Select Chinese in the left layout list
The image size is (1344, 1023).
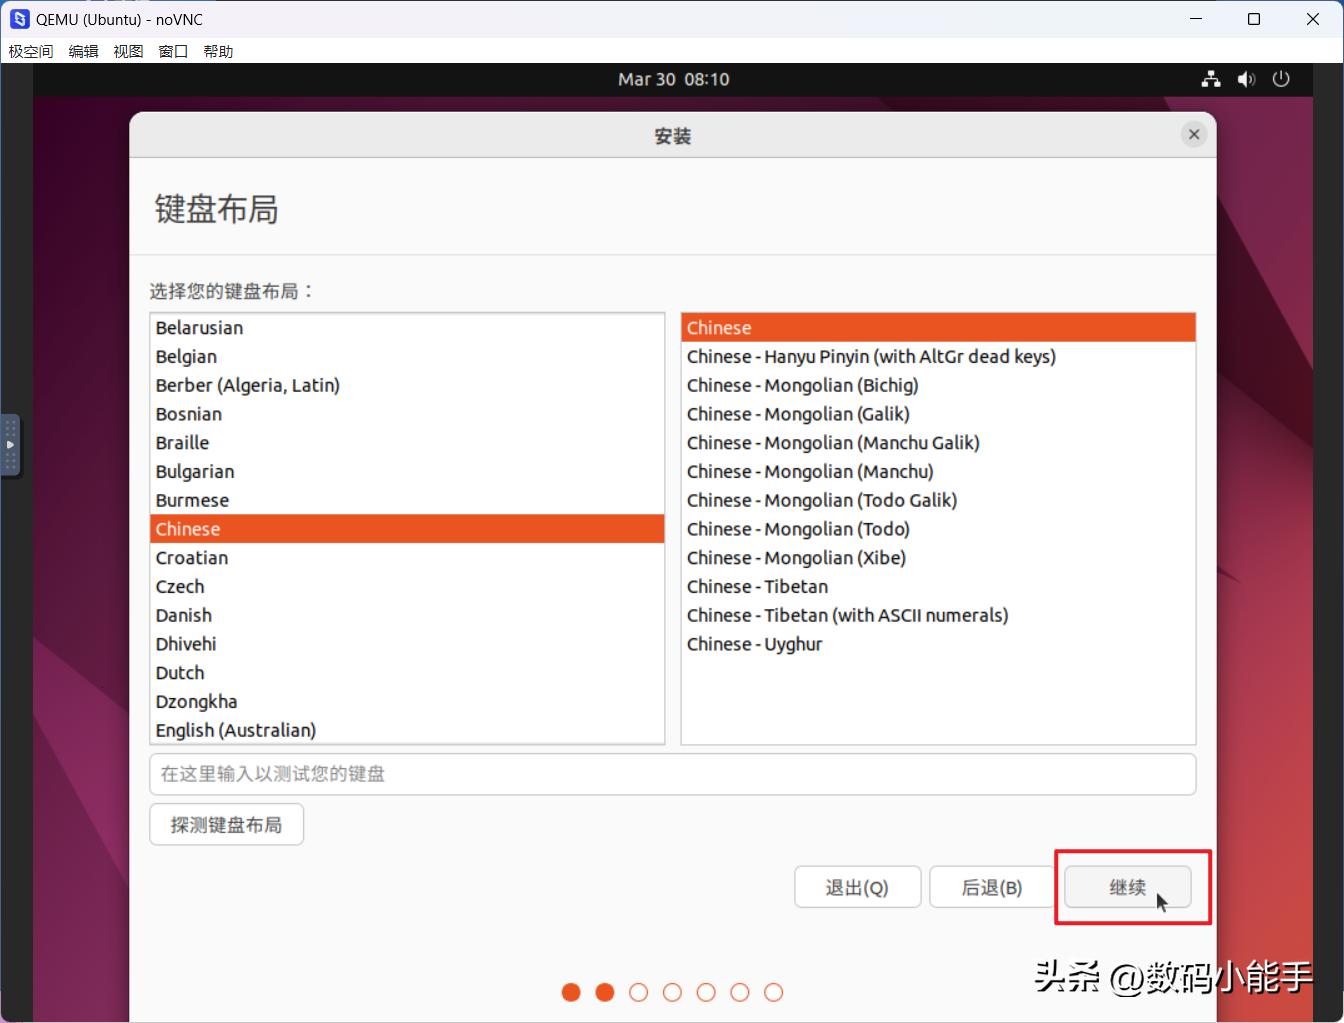[408, 529]
